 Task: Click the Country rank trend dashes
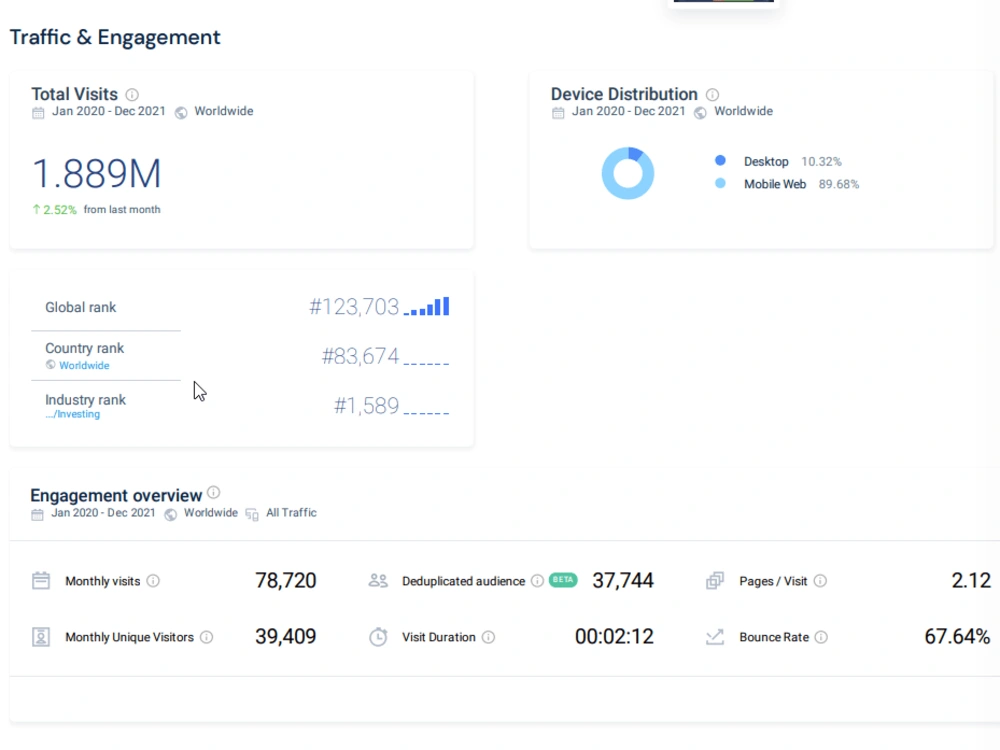click(x=427, y=364)
